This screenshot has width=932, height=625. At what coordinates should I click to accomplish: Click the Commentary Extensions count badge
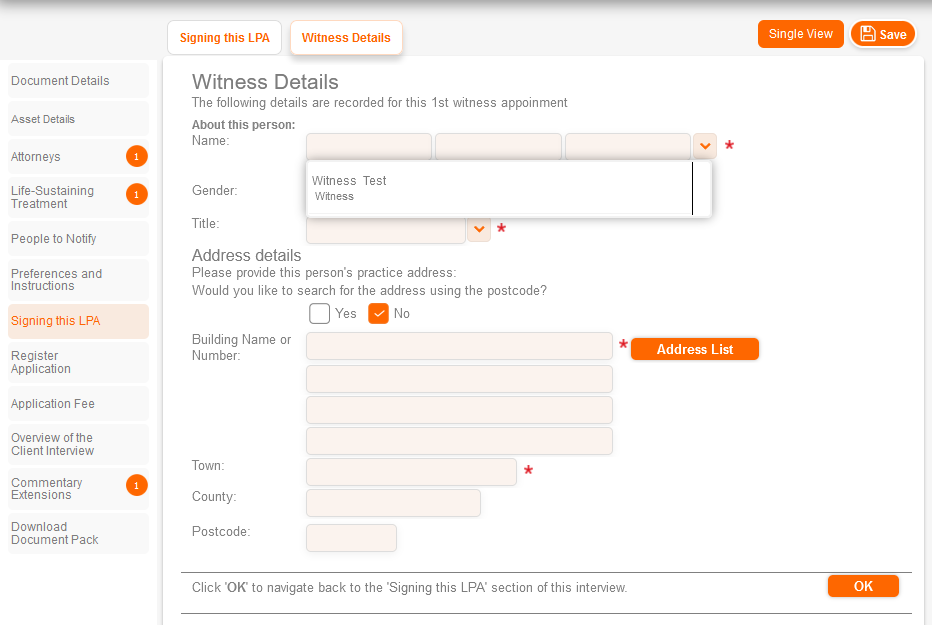pos(137,486)
